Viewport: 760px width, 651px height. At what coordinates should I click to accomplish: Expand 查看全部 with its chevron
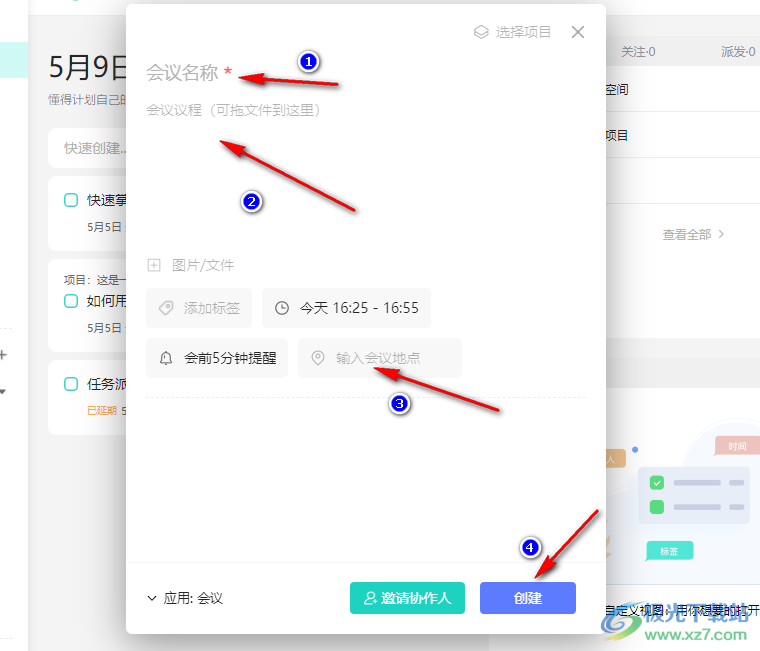click(x=694, y=234)
